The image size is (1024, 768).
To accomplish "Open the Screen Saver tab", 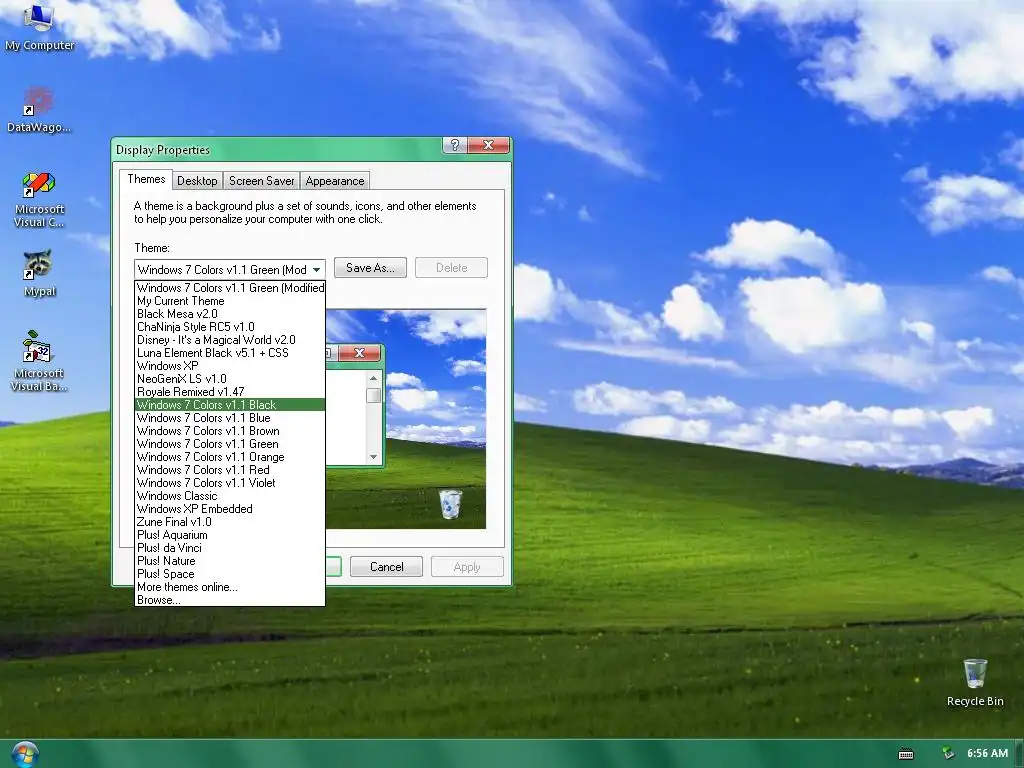I will [261, 181].
